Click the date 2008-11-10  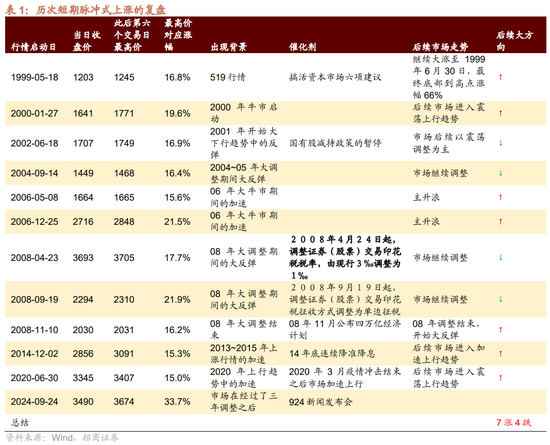click(34, 330)
